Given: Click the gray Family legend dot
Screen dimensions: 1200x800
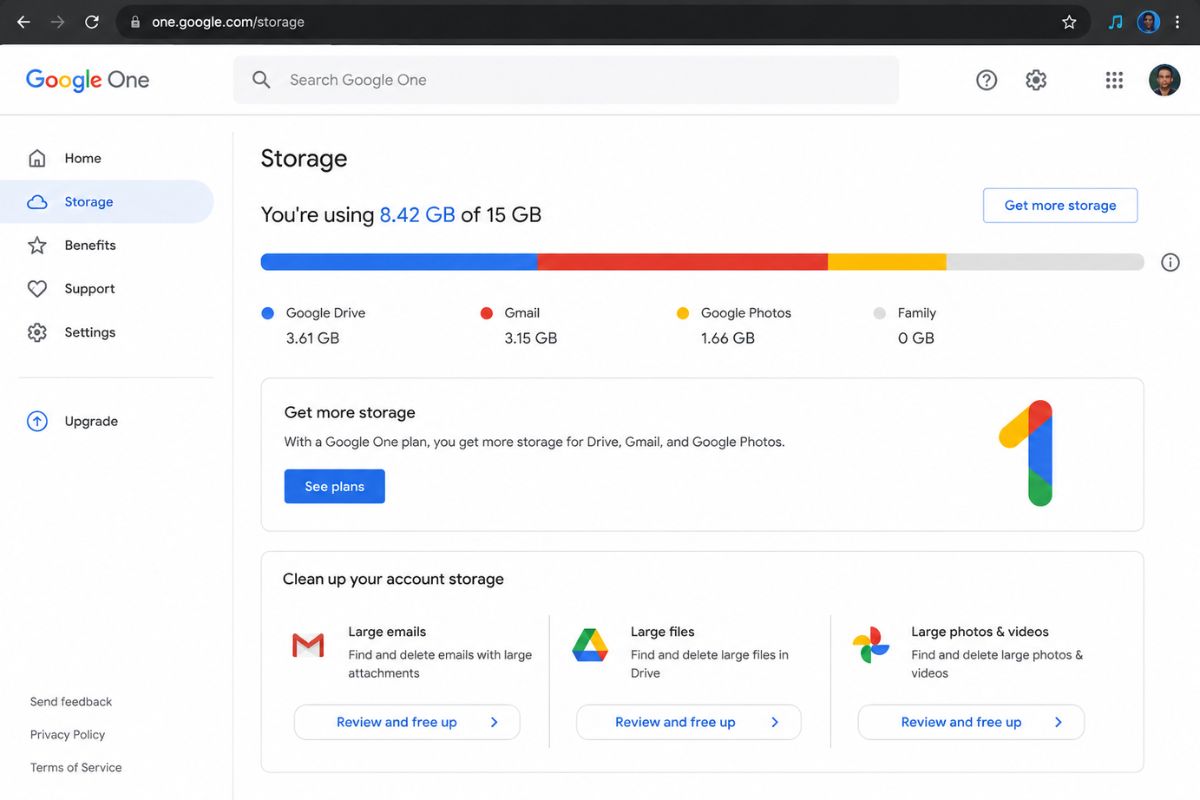Looking at the screenshot, I should (879, 313).
